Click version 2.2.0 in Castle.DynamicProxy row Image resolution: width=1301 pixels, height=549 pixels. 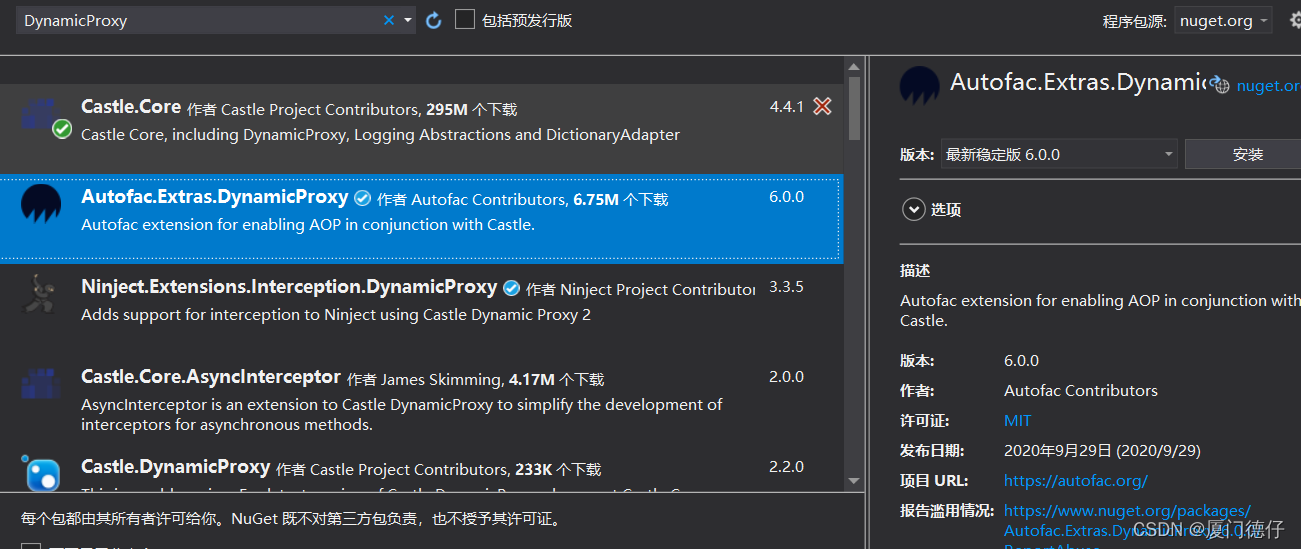point(787,466)
